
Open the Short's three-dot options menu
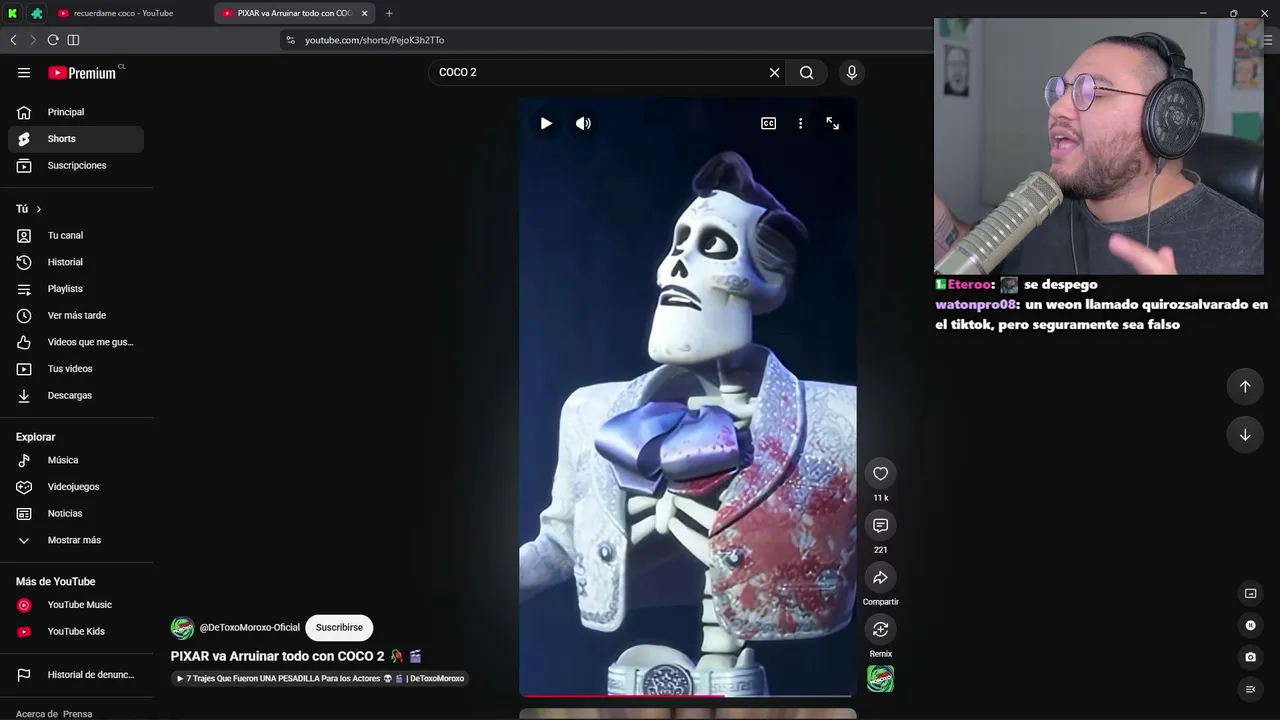point(800,123)
